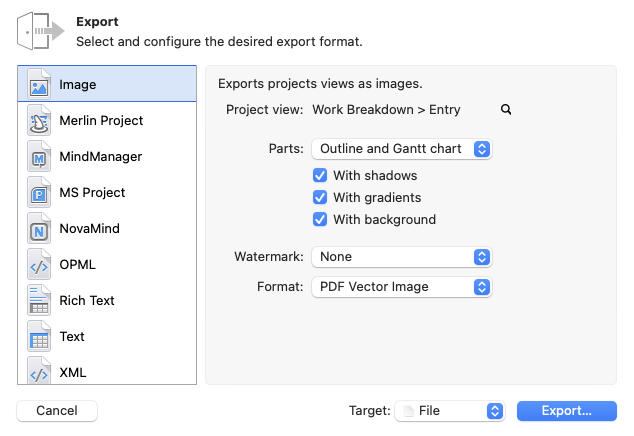The height and width of the screenshot is (436, 634).
Task: Pick the MS Project export icon
Action: (39, 192)
